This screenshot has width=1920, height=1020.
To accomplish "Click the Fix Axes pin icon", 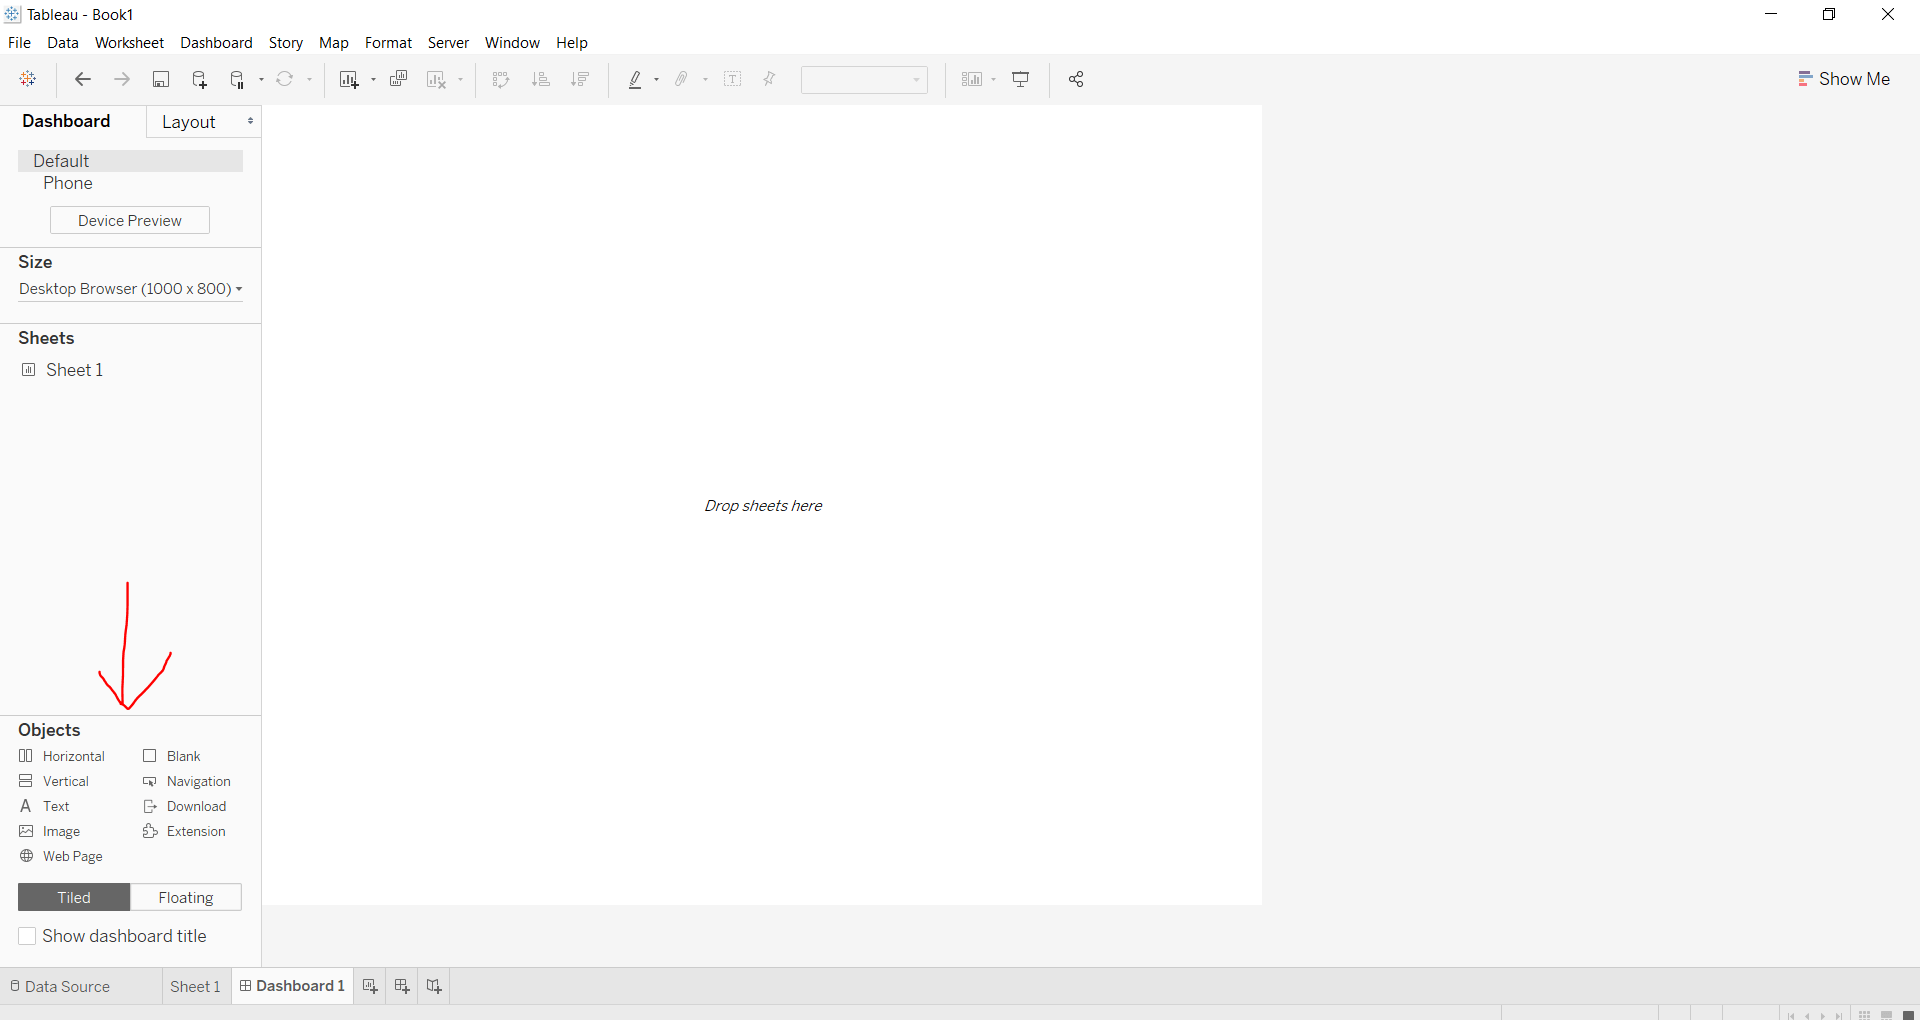I will [x=770, y=79].
